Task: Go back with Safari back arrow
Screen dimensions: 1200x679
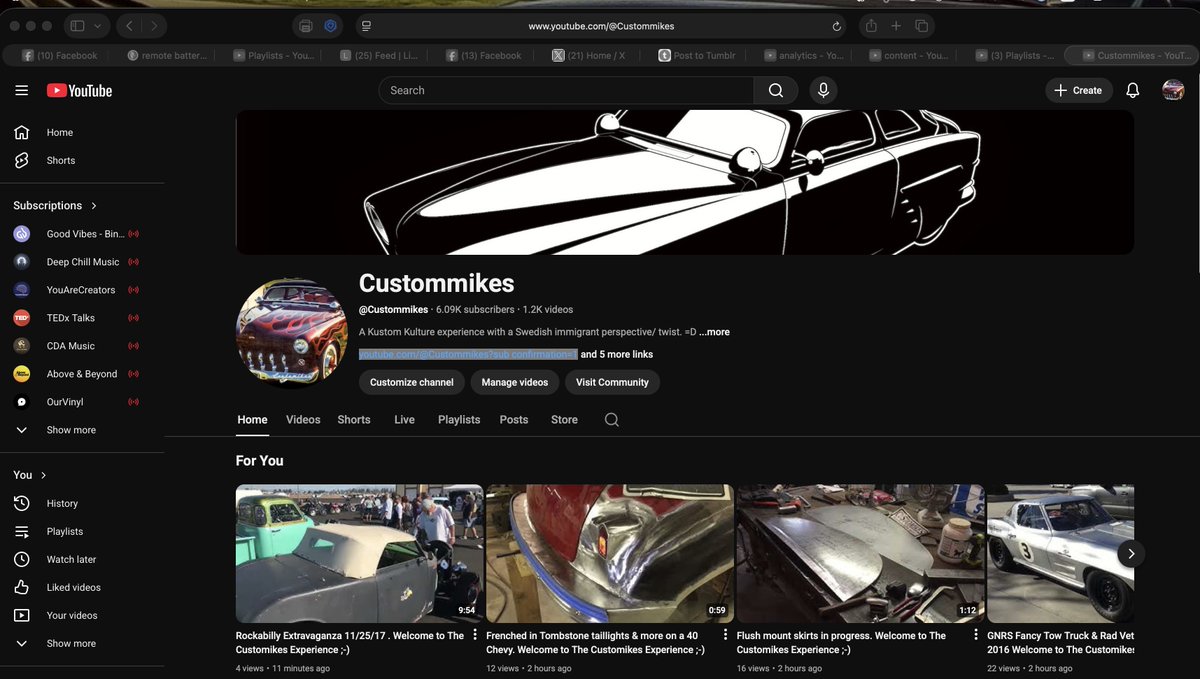Action: coord(130,26)
